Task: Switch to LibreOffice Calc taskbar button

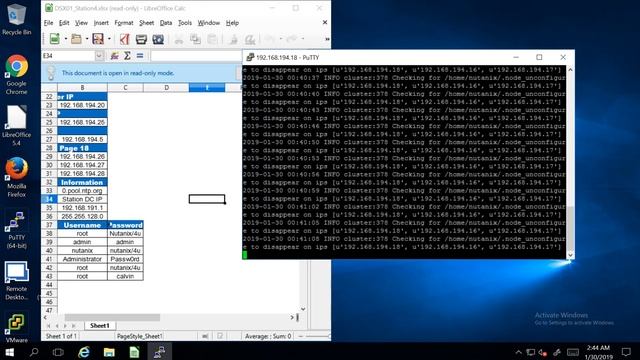Action: click(134, 352)
